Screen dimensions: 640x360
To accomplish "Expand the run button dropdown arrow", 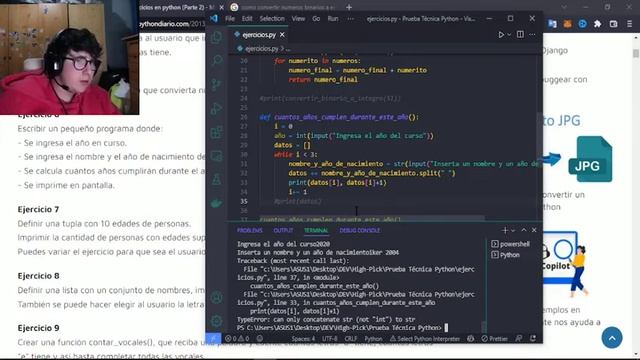I will 509,35.
